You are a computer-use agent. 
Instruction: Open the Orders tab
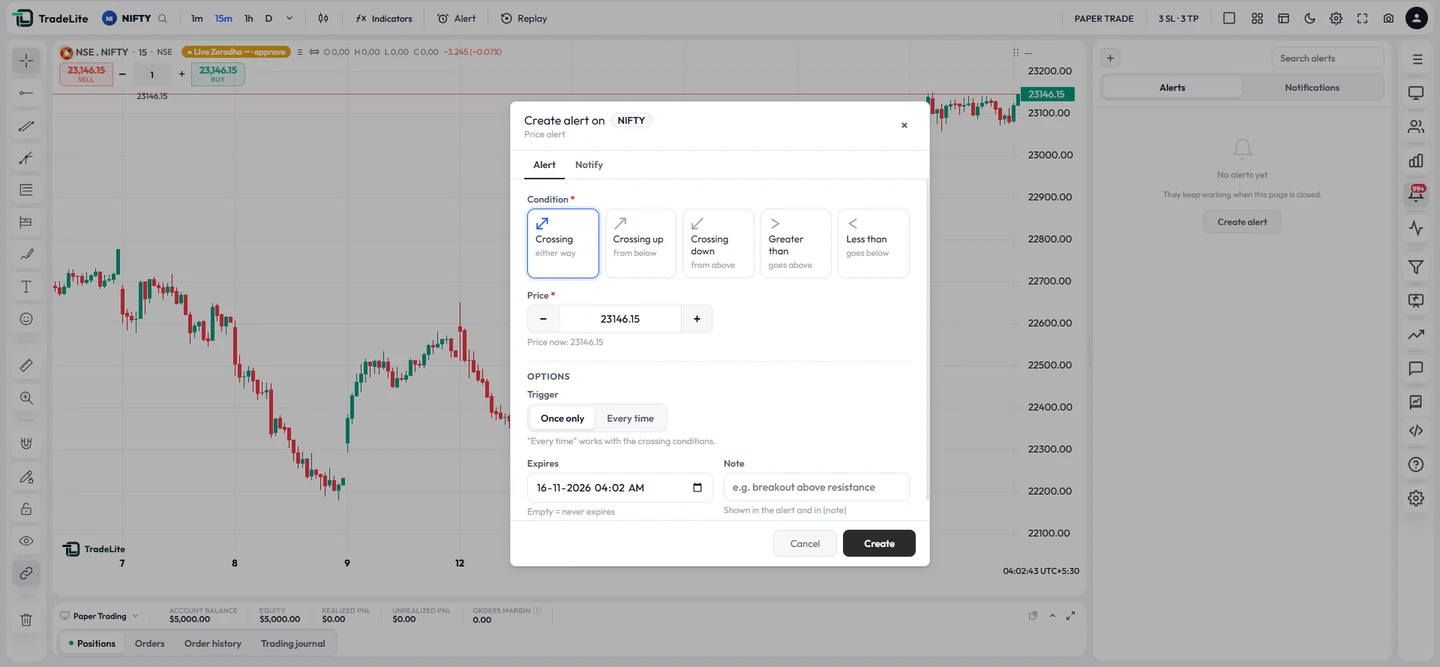tap(149, 643)
